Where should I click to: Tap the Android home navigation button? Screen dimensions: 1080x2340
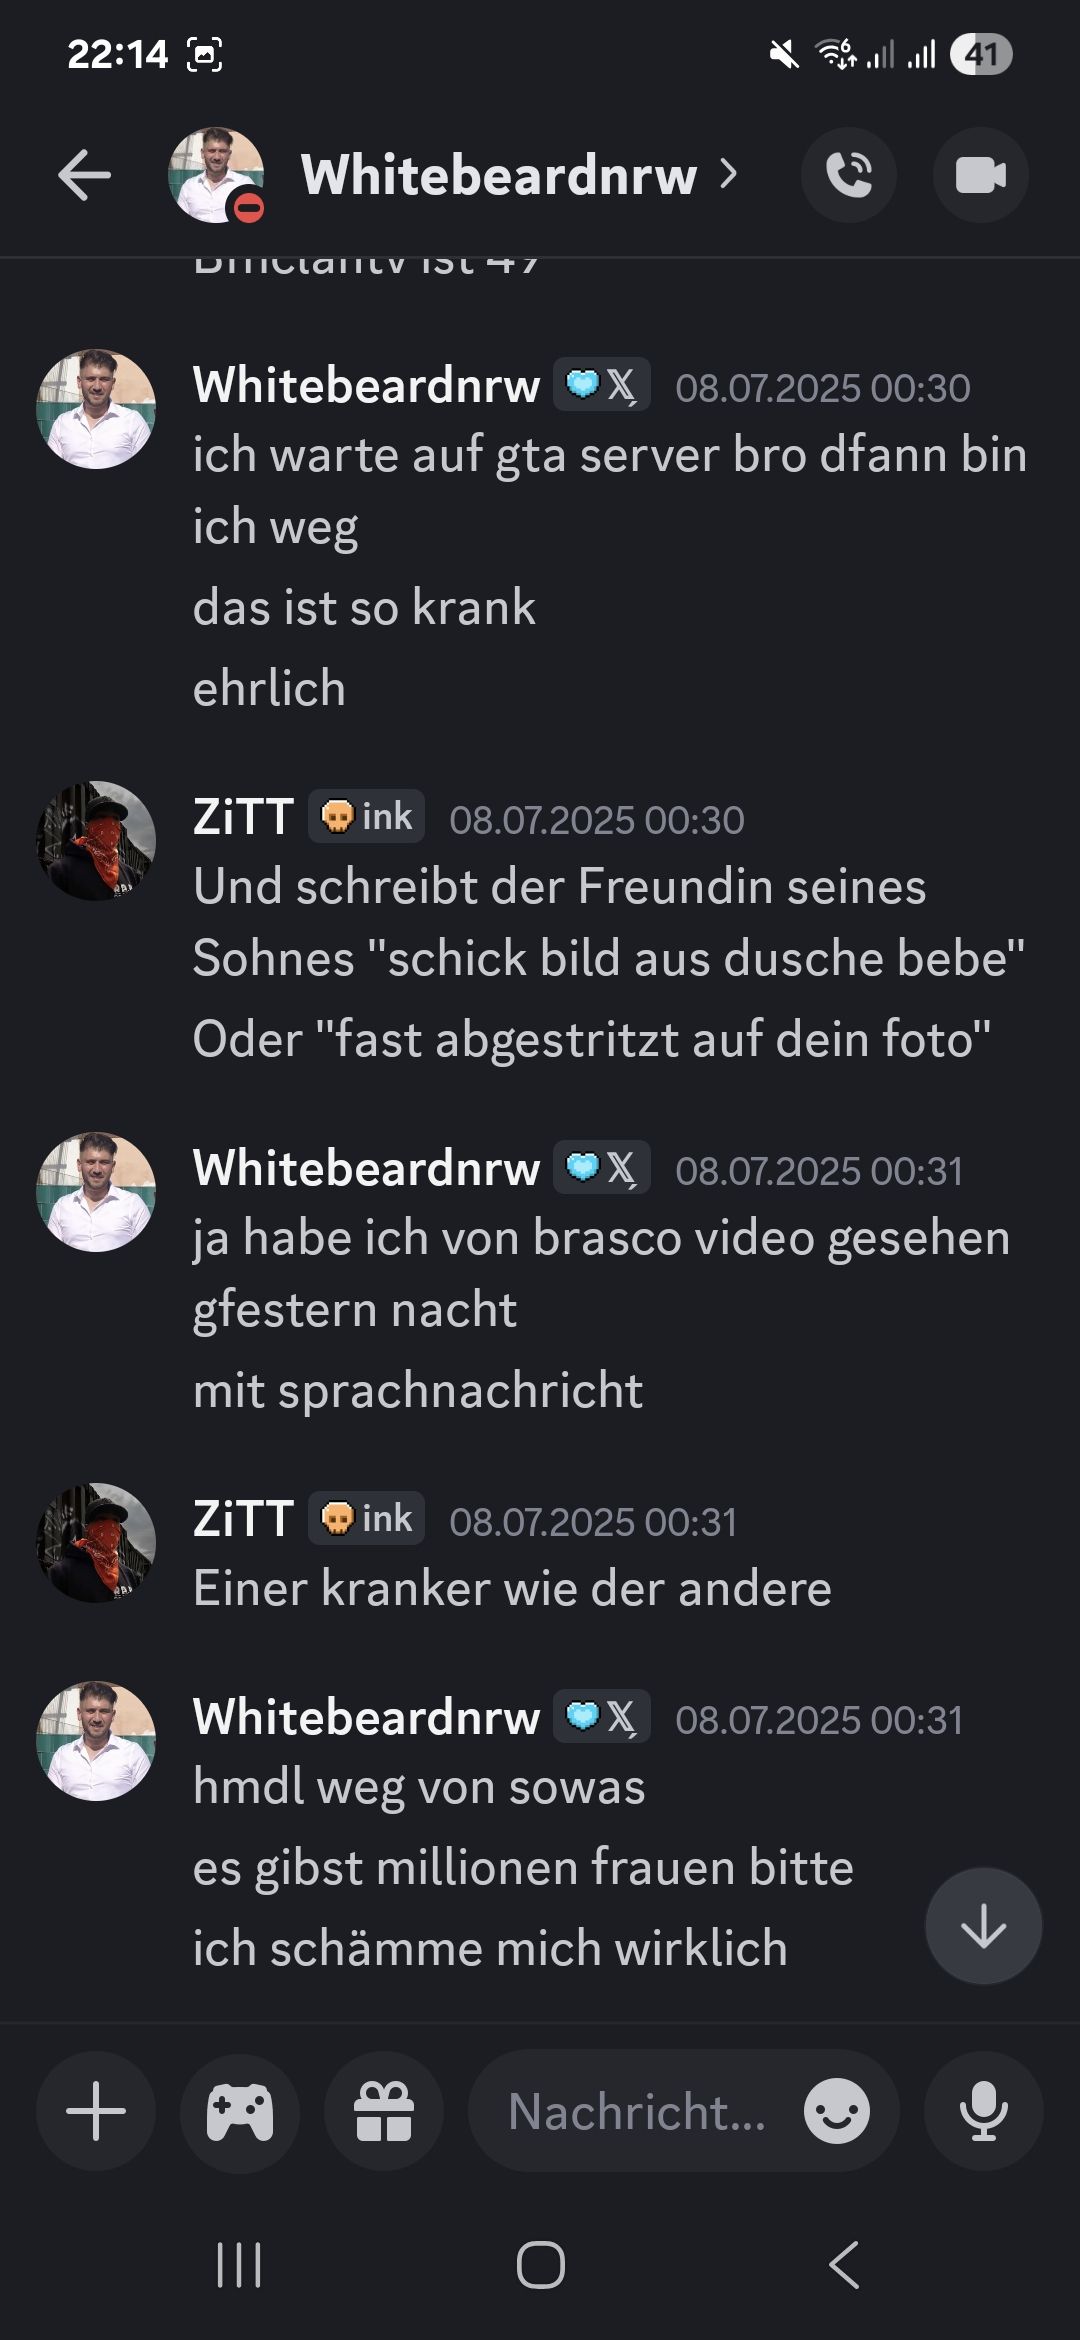tap(541, 2265)
